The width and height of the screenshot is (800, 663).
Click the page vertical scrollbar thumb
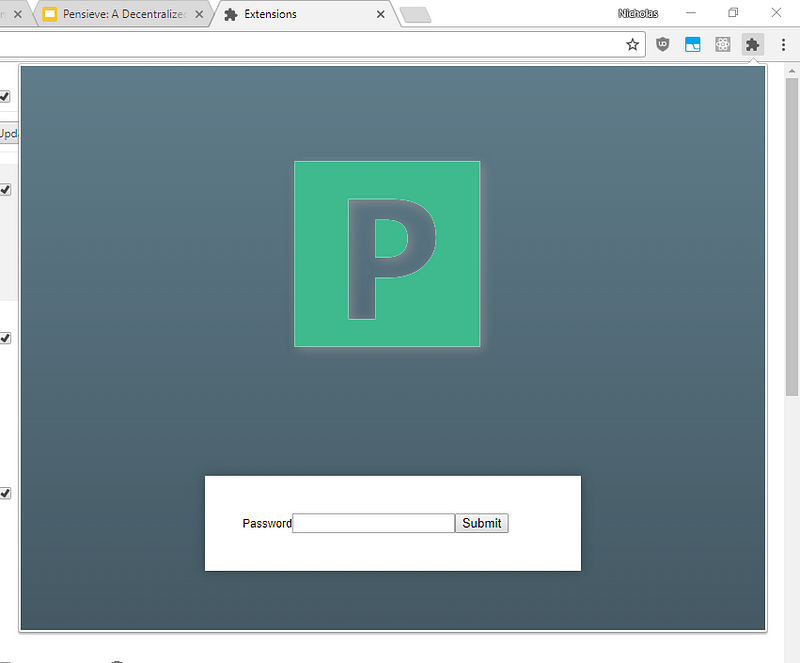coord(792,237)
